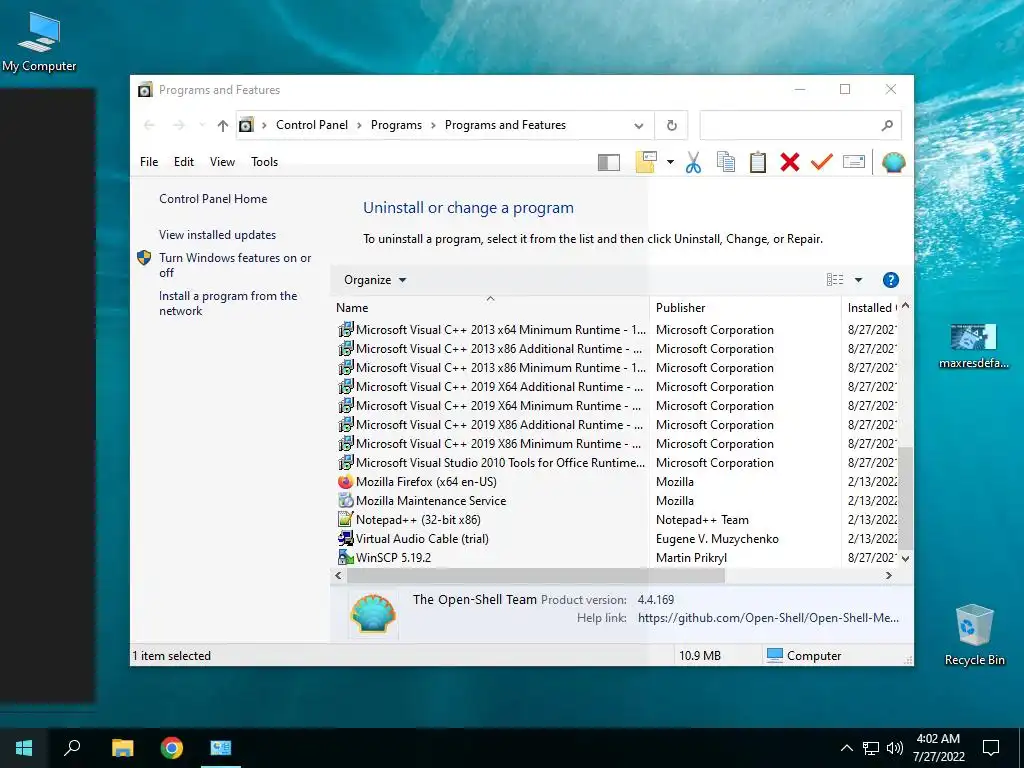1024x768 pixels.
Task: Open the View menu
Action: point(222,162)
